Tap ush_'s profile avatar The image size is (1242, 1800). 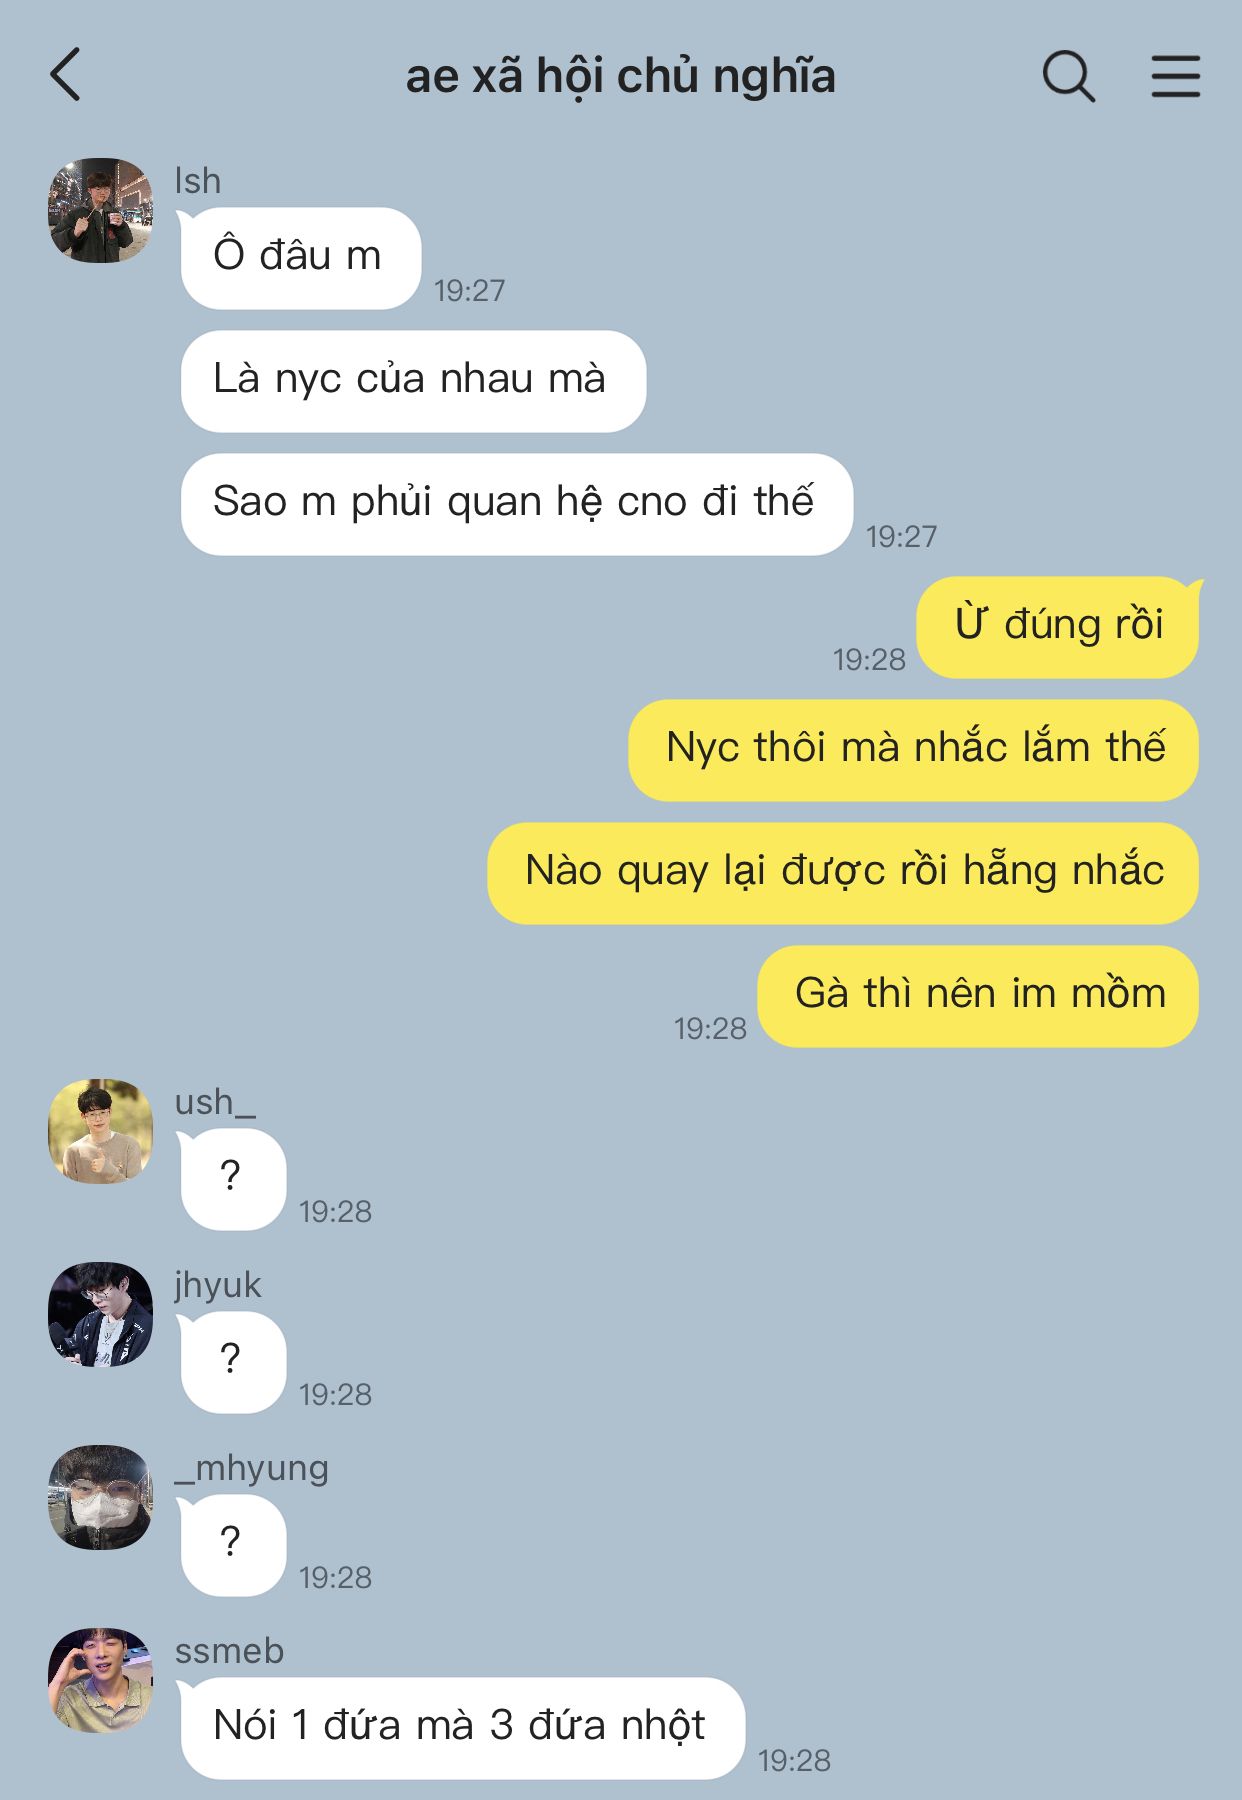(100, 1131)
